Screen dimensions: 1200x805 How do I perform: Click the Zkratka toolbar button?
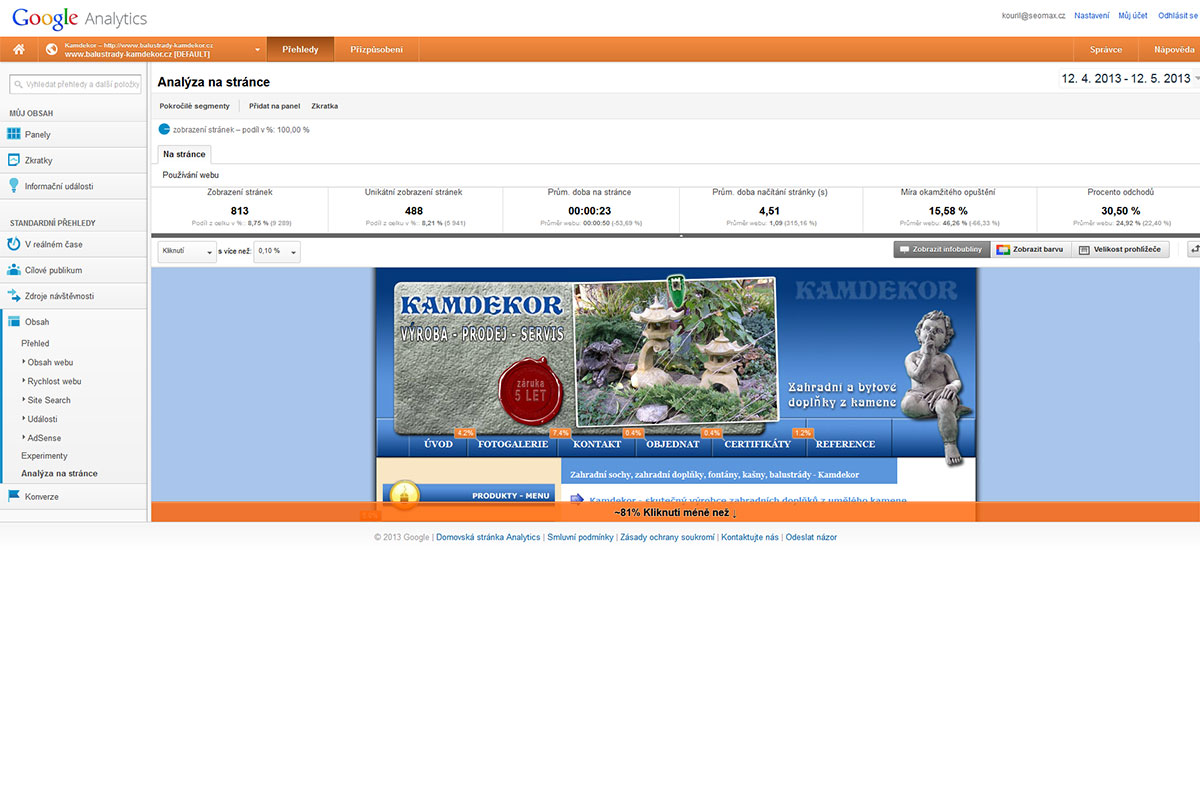click(324, 105)
